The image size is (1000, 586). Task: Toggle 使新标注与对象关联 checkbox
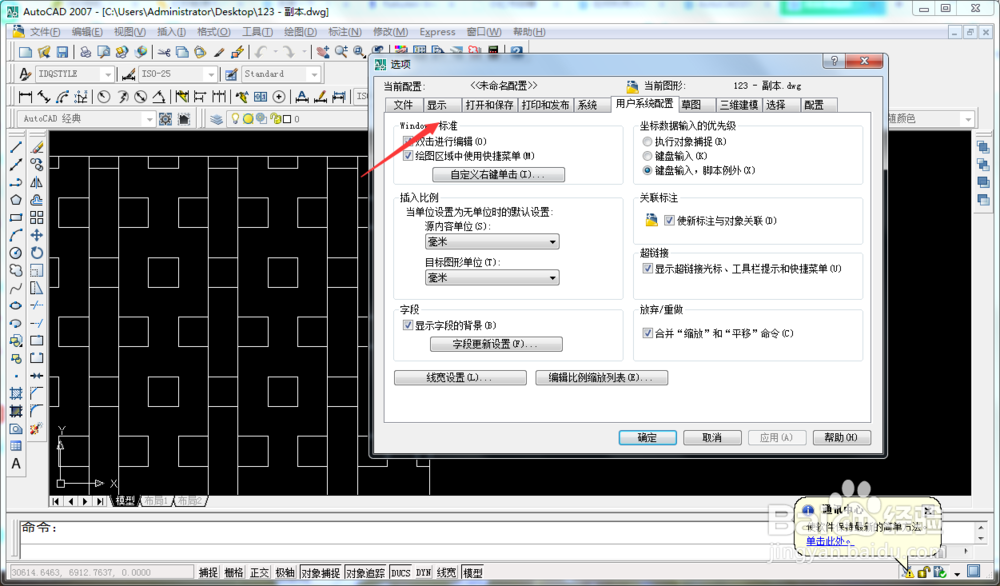click(x=669, y=221)
